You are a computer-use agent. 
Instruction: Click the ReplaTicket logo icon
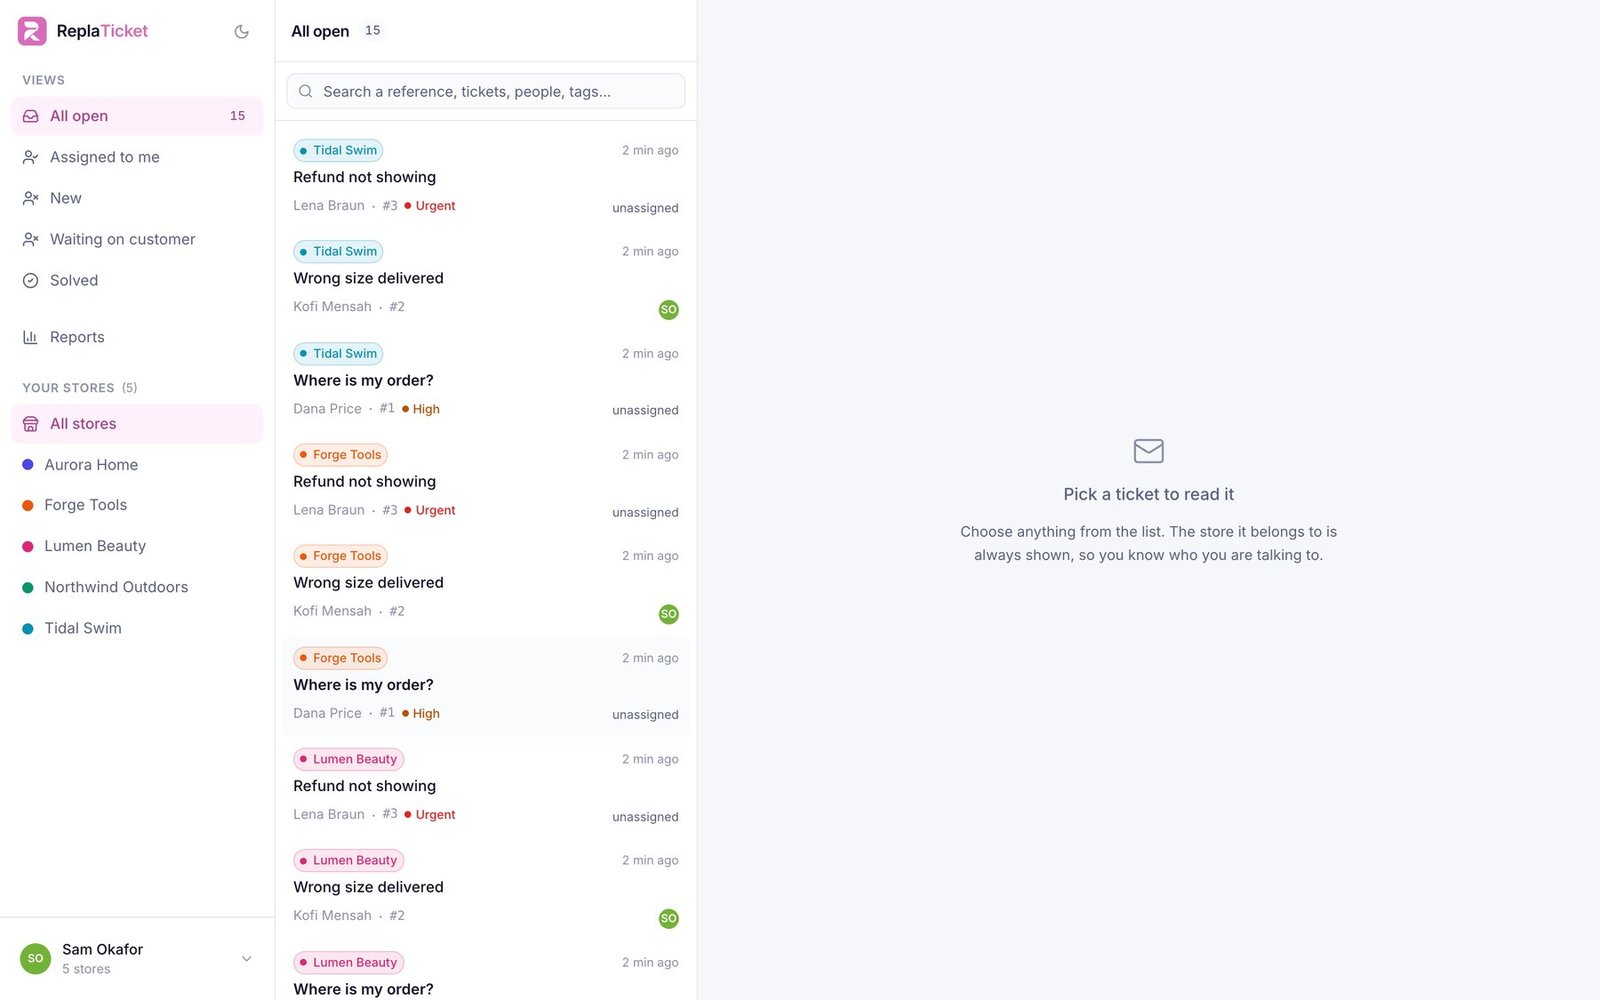pos(32,31)
